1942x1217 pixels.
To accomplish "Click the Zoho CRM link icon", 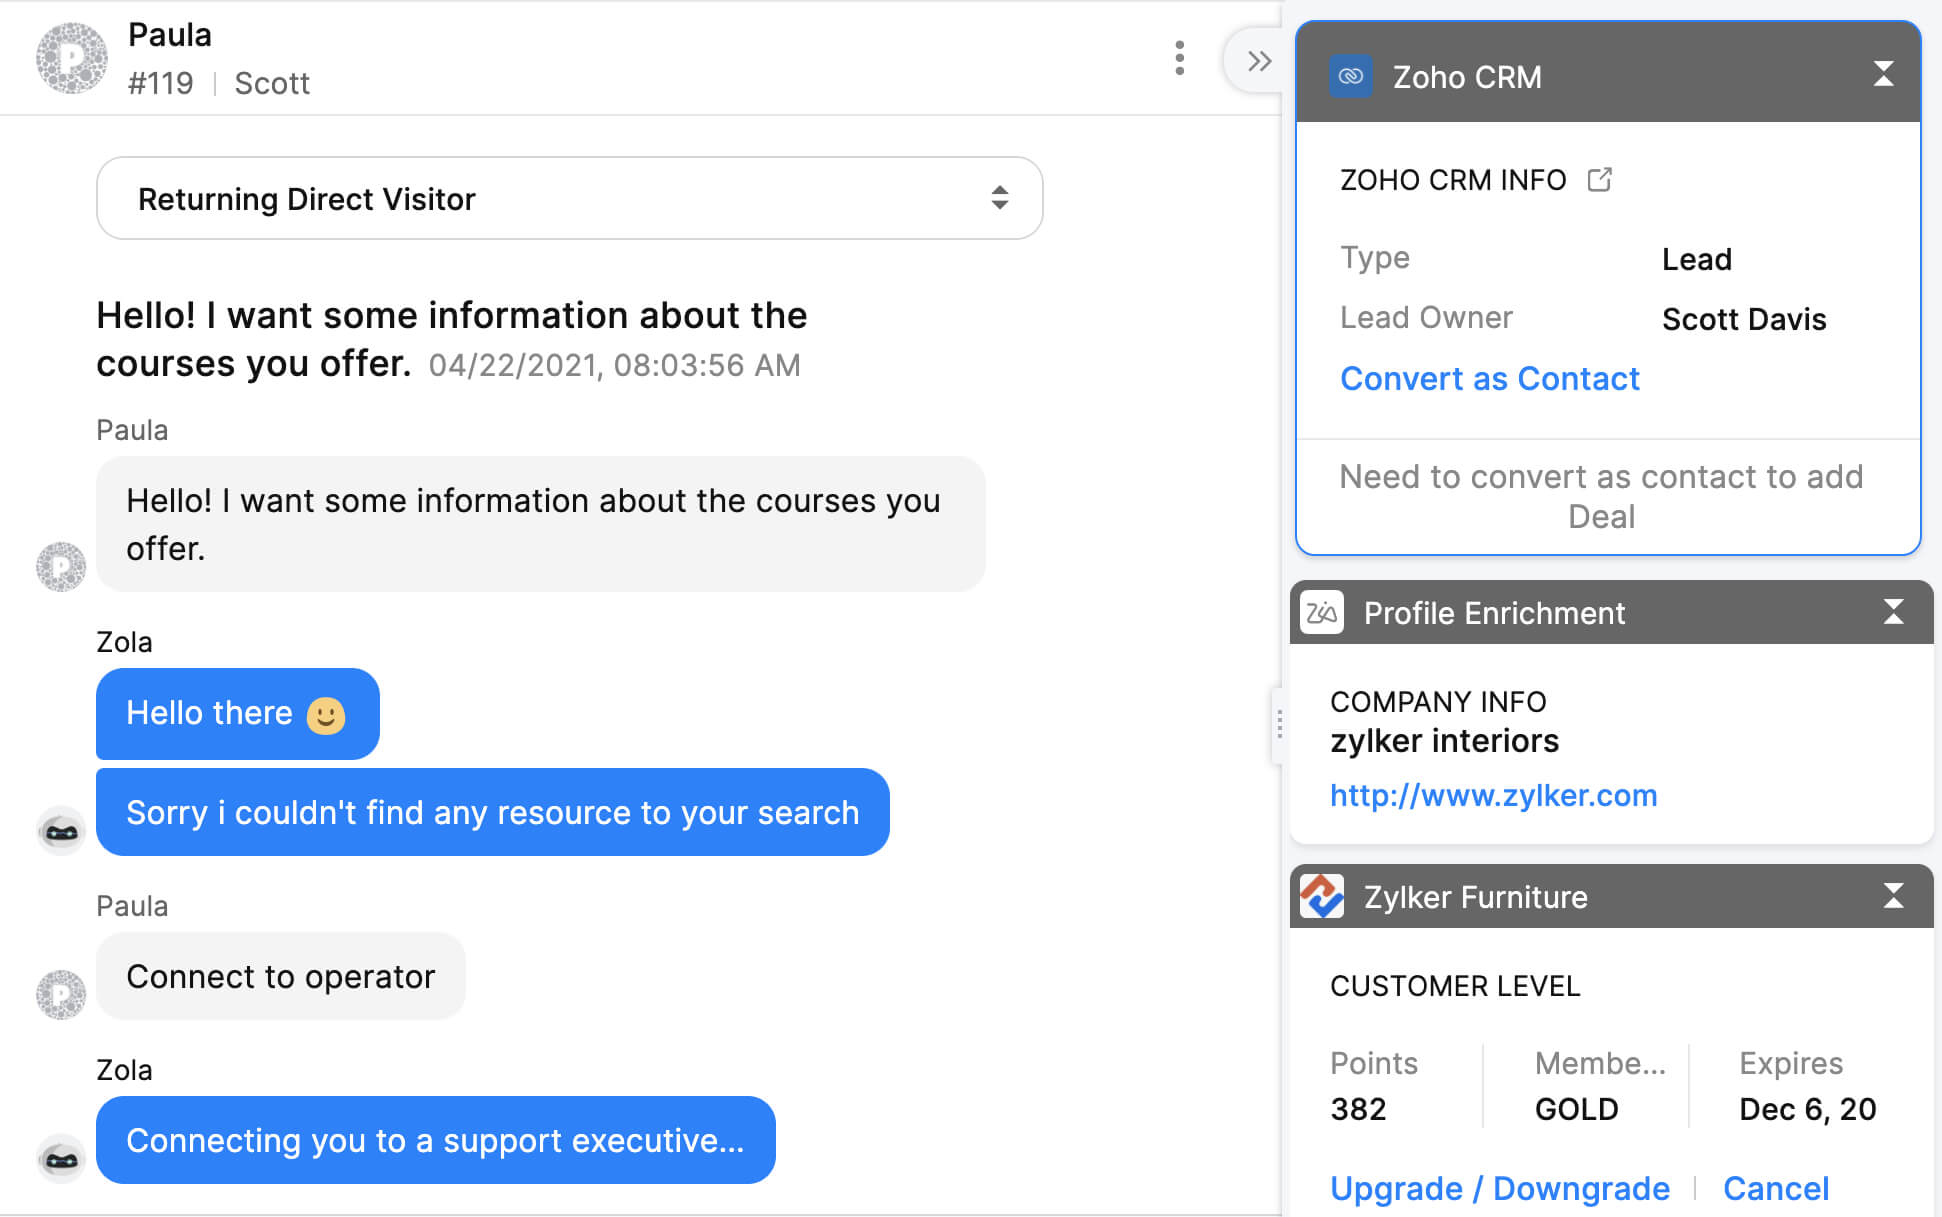I will coord(1350,77).
